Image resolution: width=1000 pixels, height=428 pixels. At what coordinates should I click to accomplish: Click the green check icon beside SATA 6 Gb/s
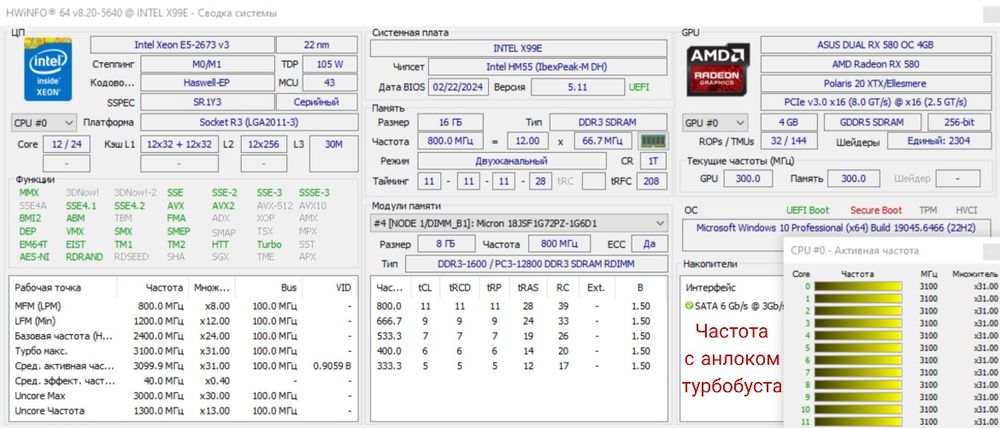coord(689,306)
